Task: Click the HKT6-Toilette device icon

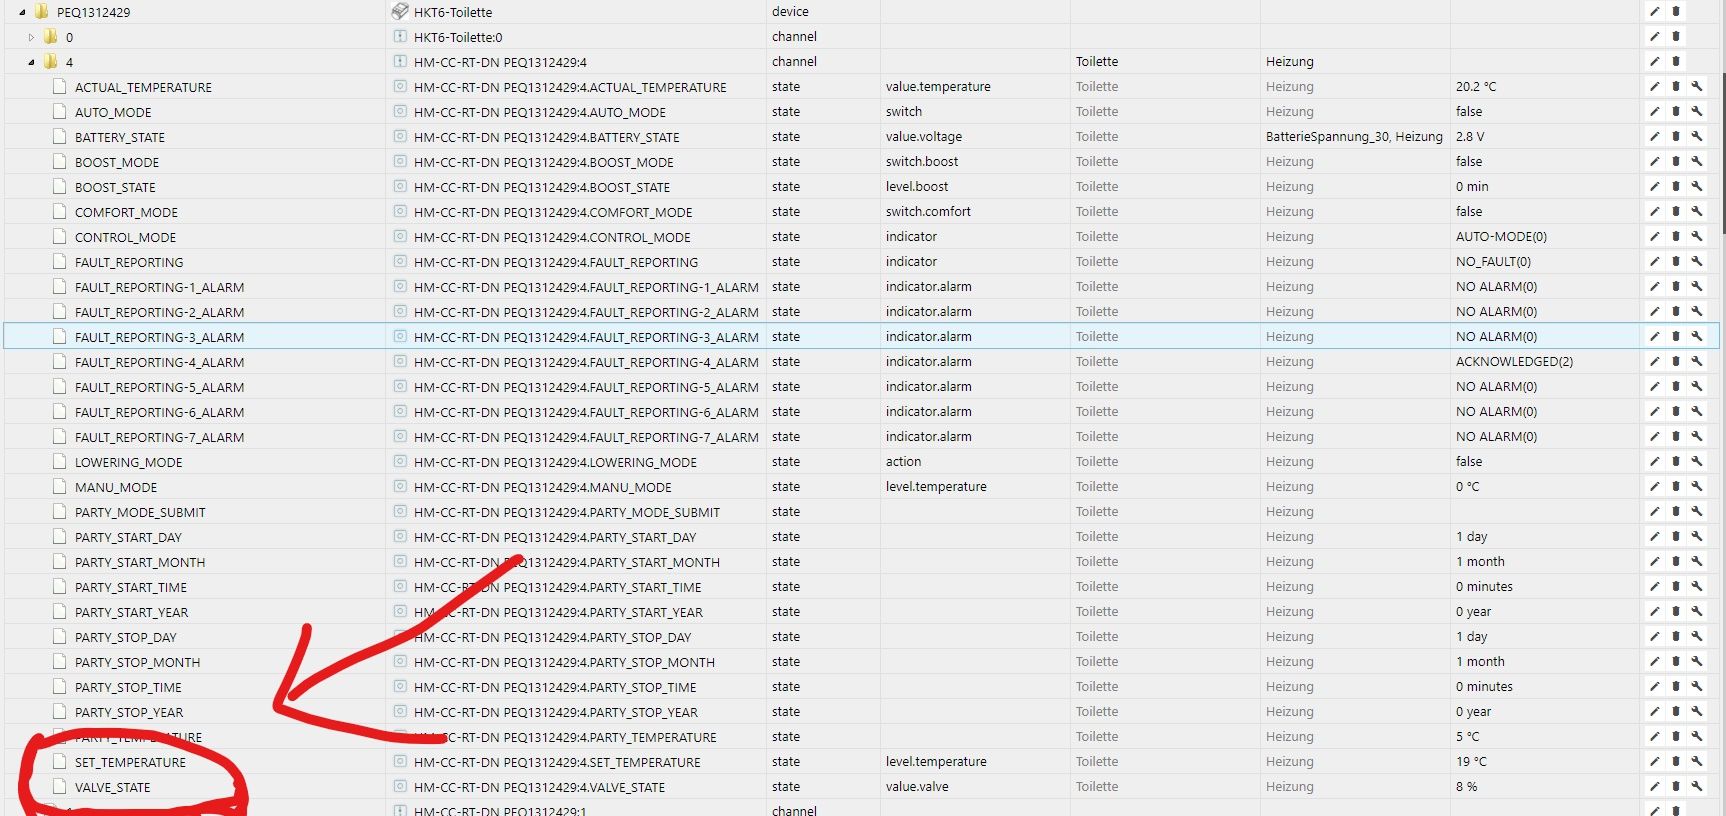Action: pos(400,12)
